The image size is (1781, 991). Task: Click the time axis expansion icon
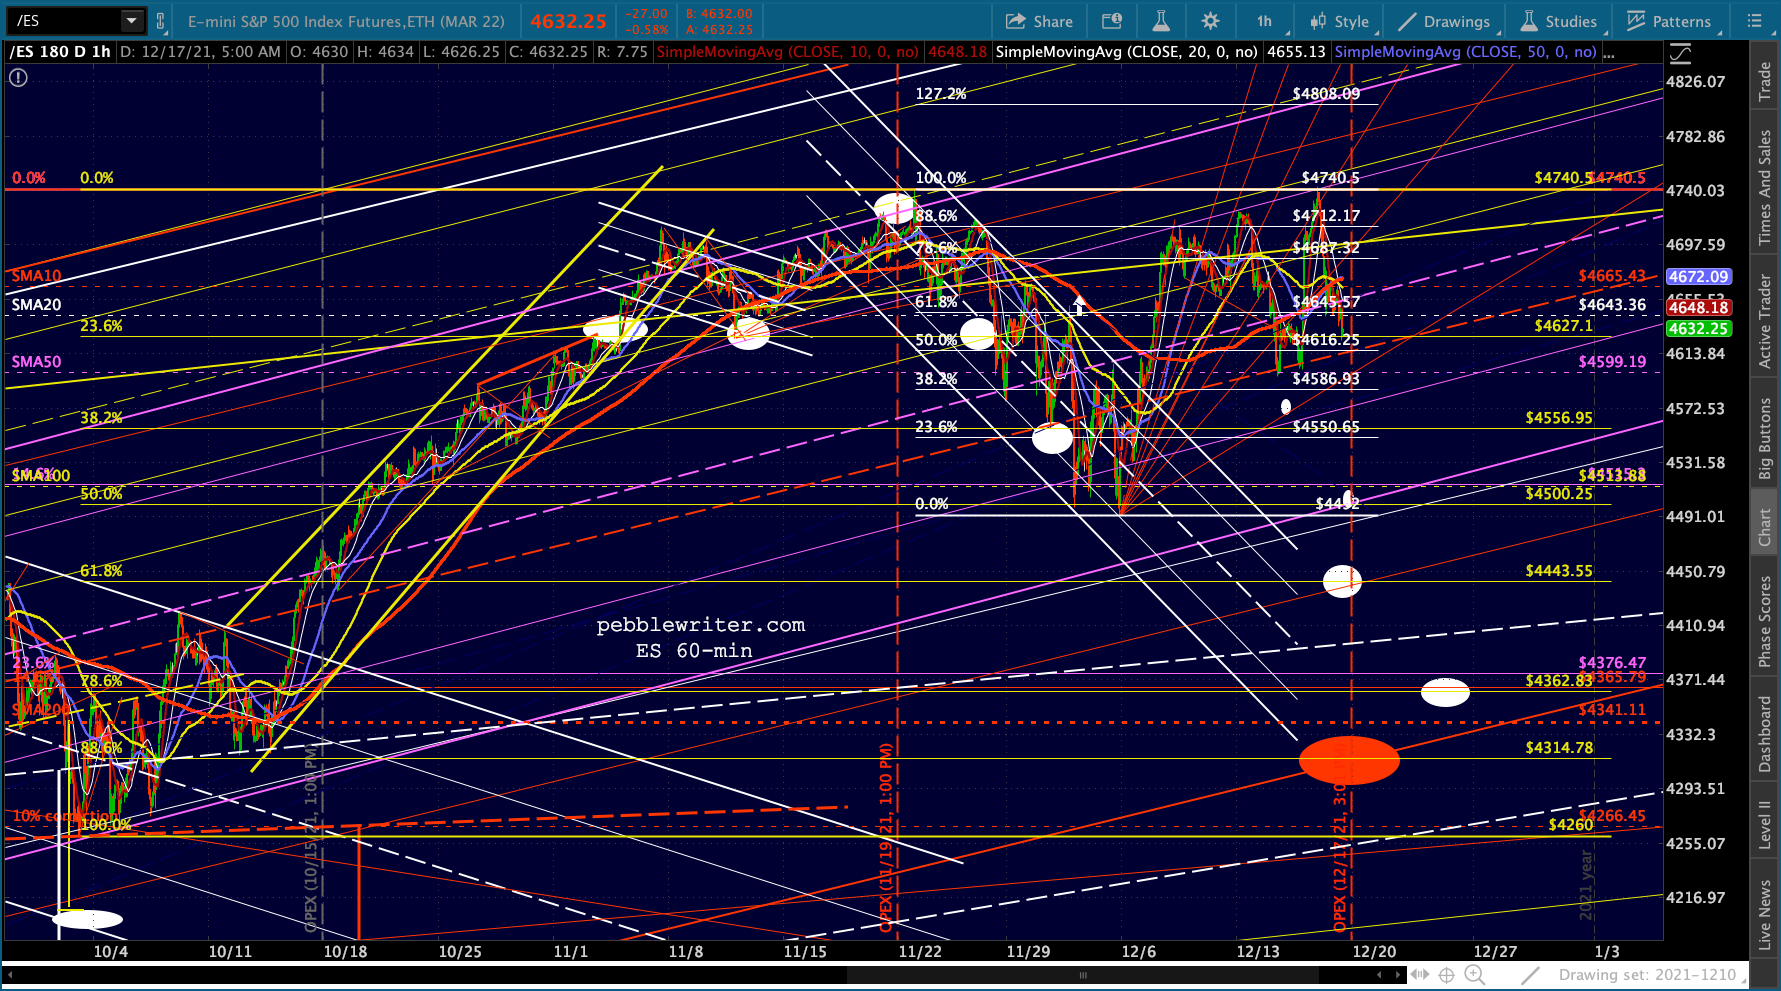coord(1420,975)
